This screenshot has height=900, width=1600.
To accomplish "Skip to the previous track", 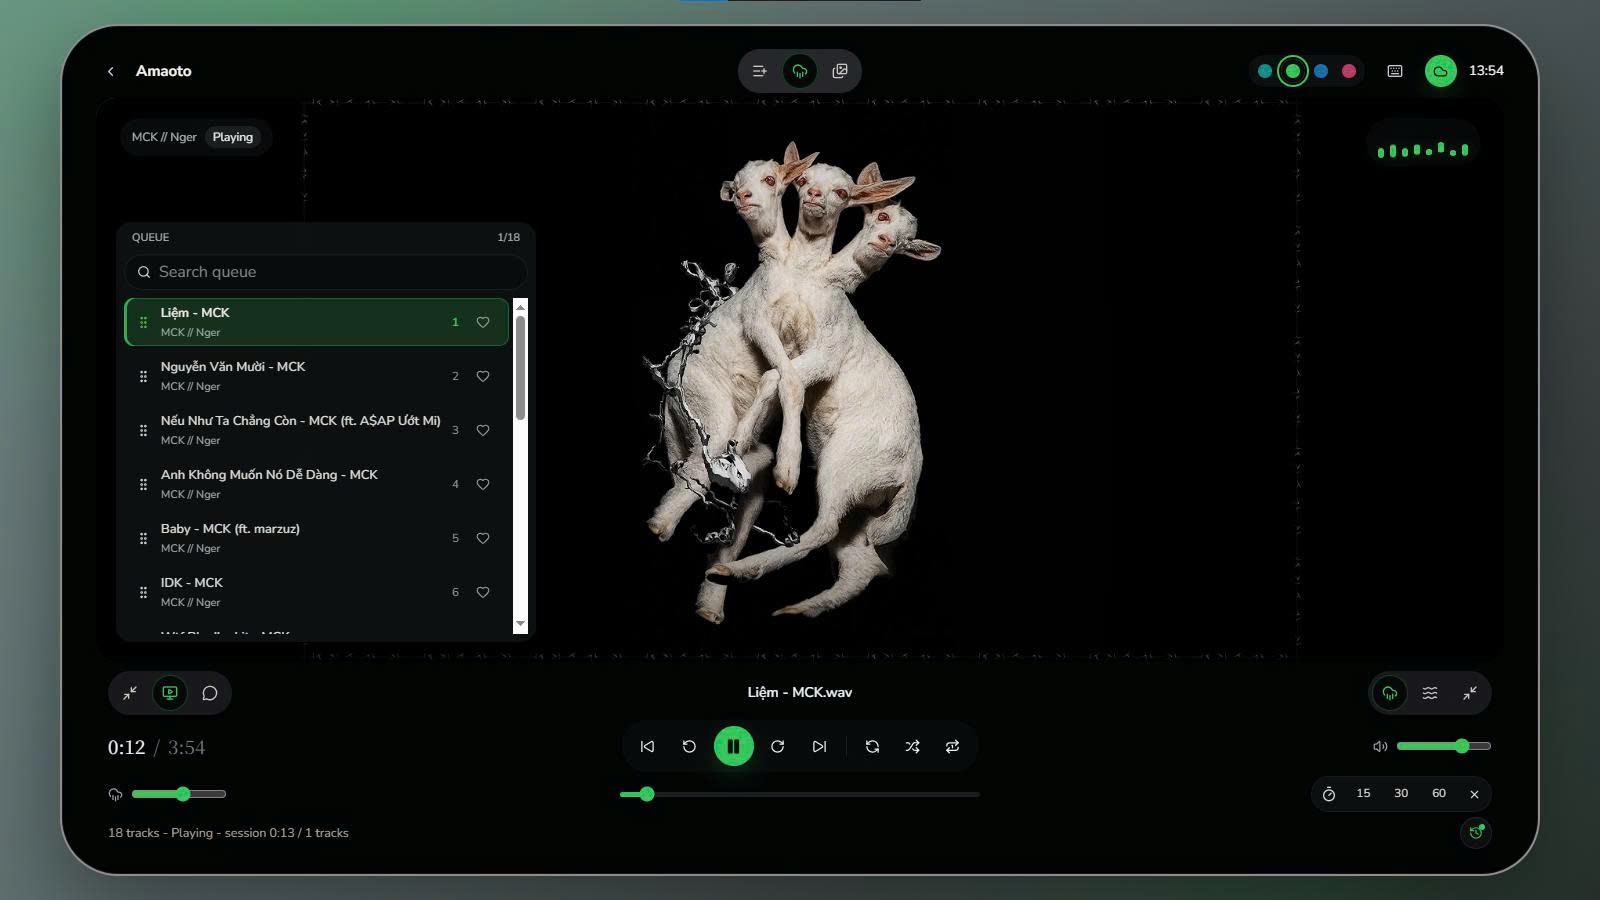I will tap(647, 747).
